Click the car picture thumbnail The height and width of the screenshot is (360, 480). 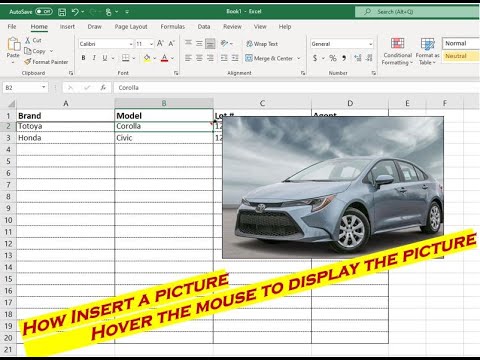(x=333, y=187)
